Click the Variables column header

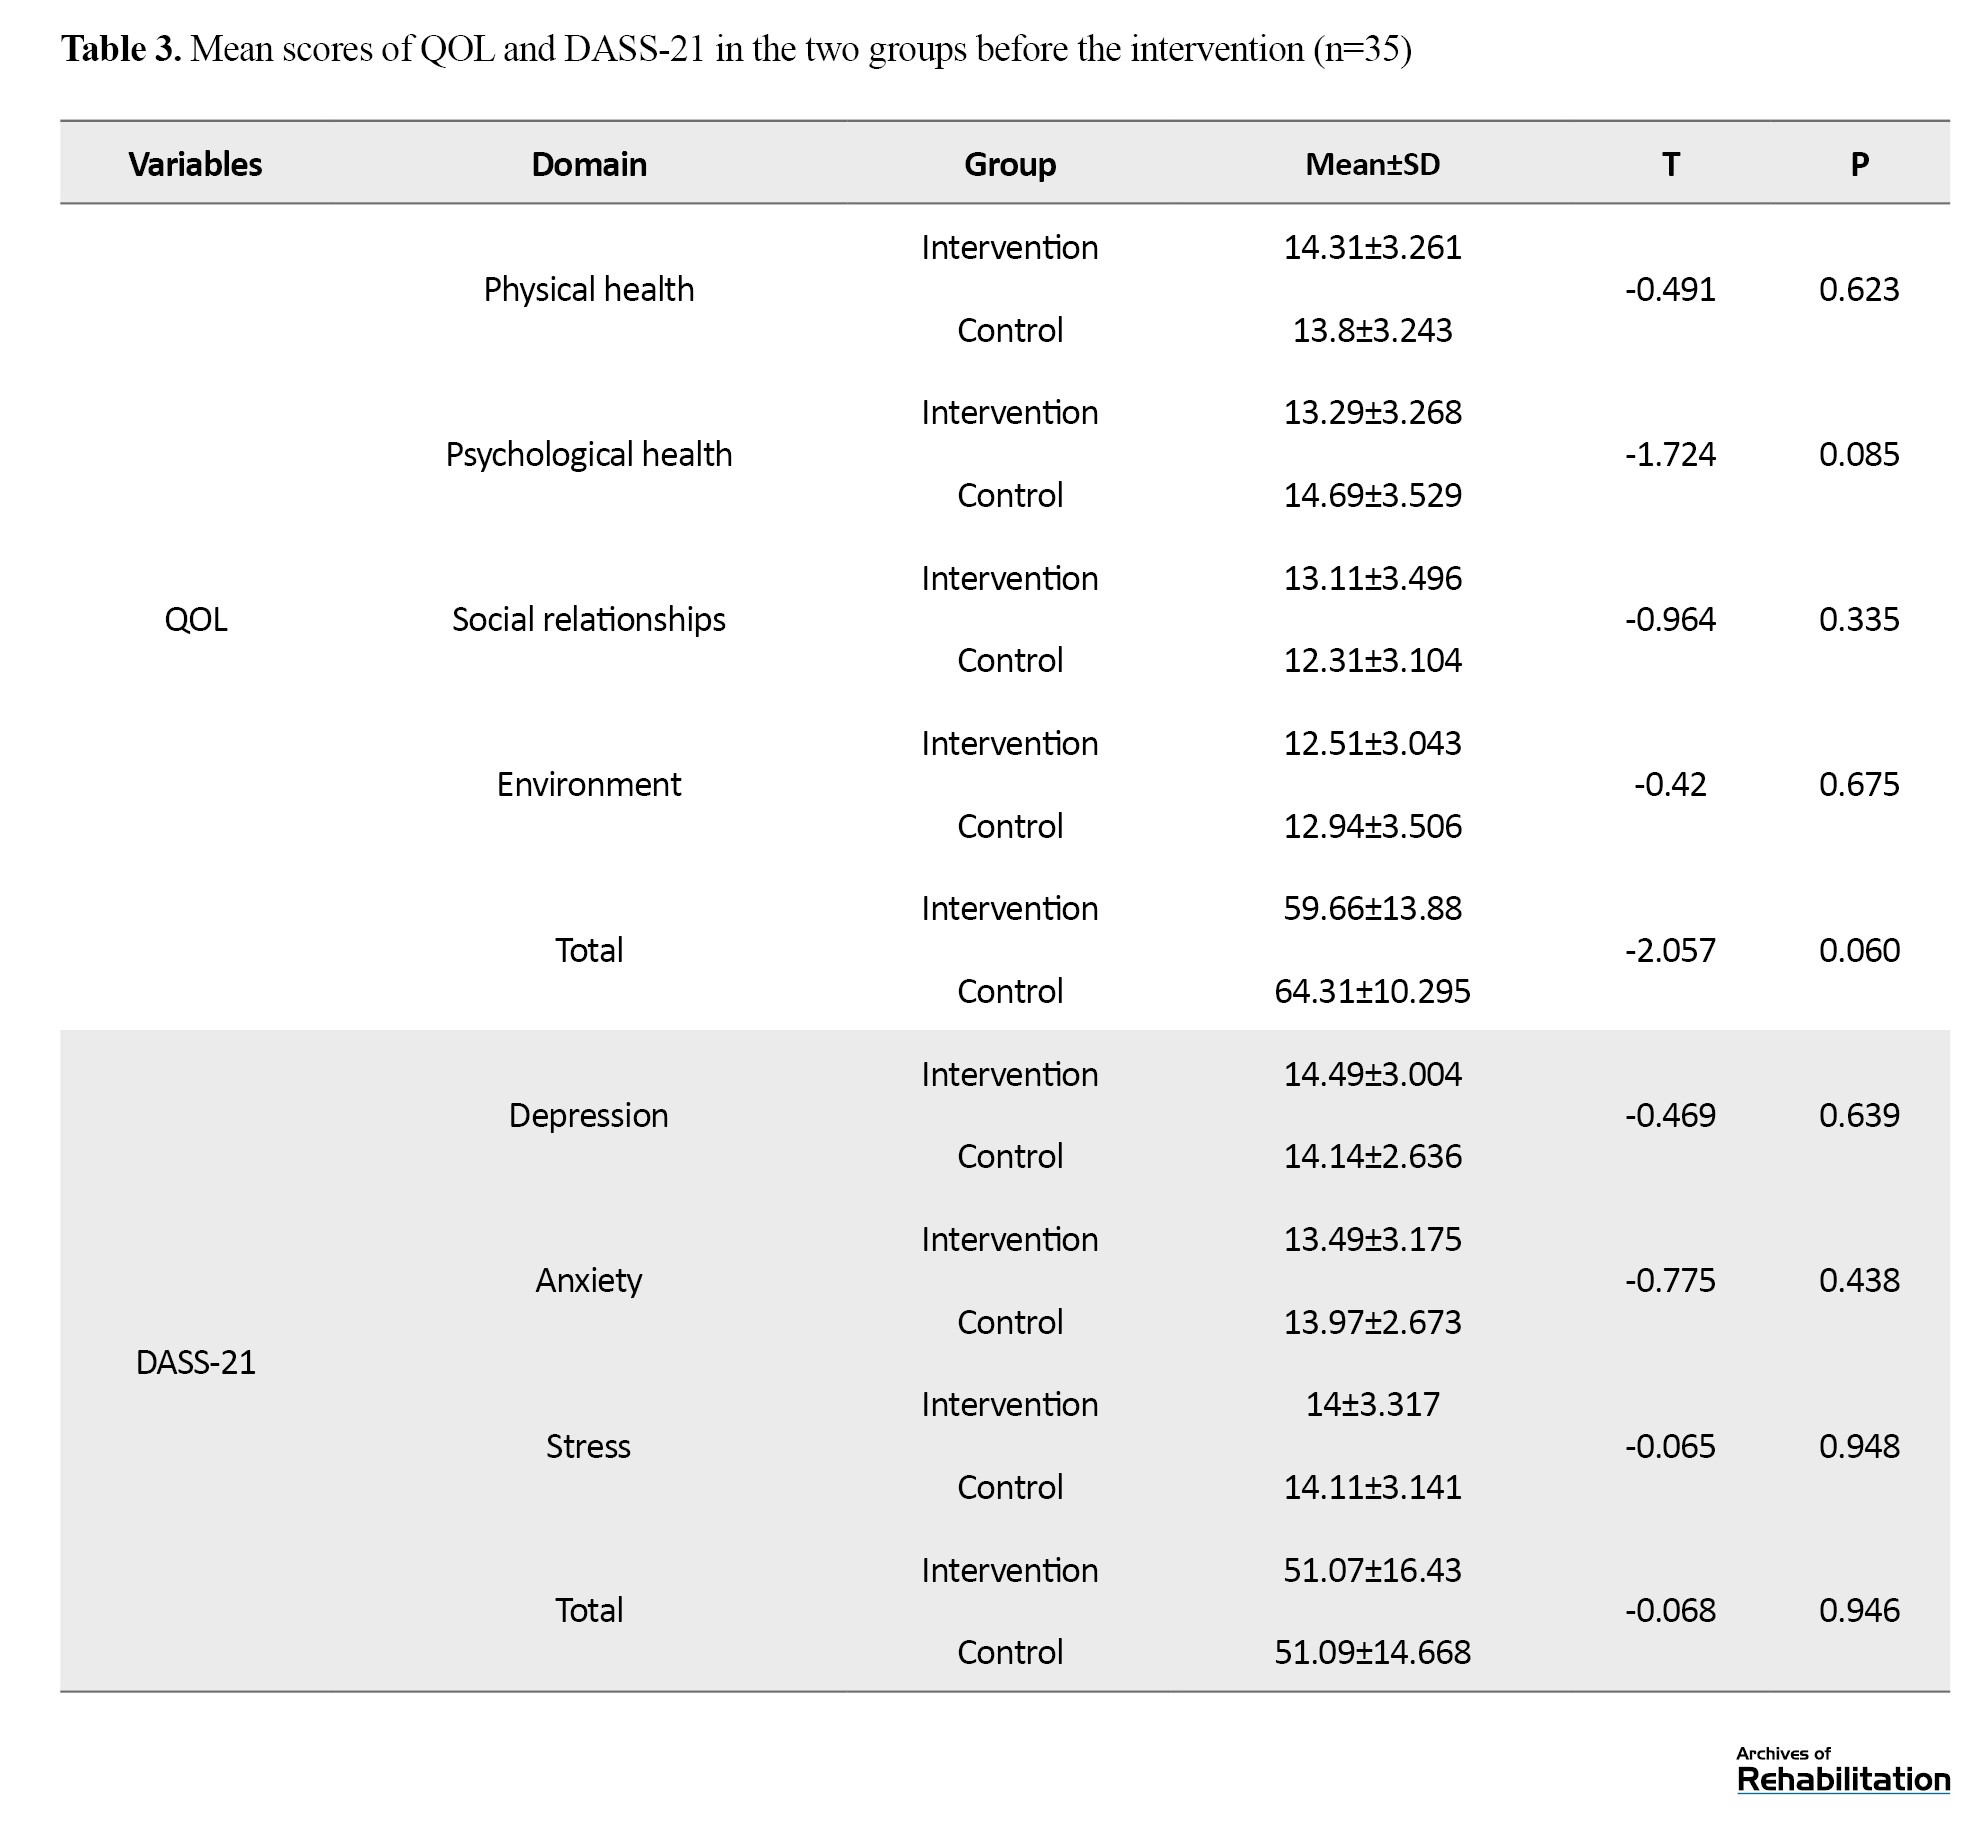(x=195, y=164)
